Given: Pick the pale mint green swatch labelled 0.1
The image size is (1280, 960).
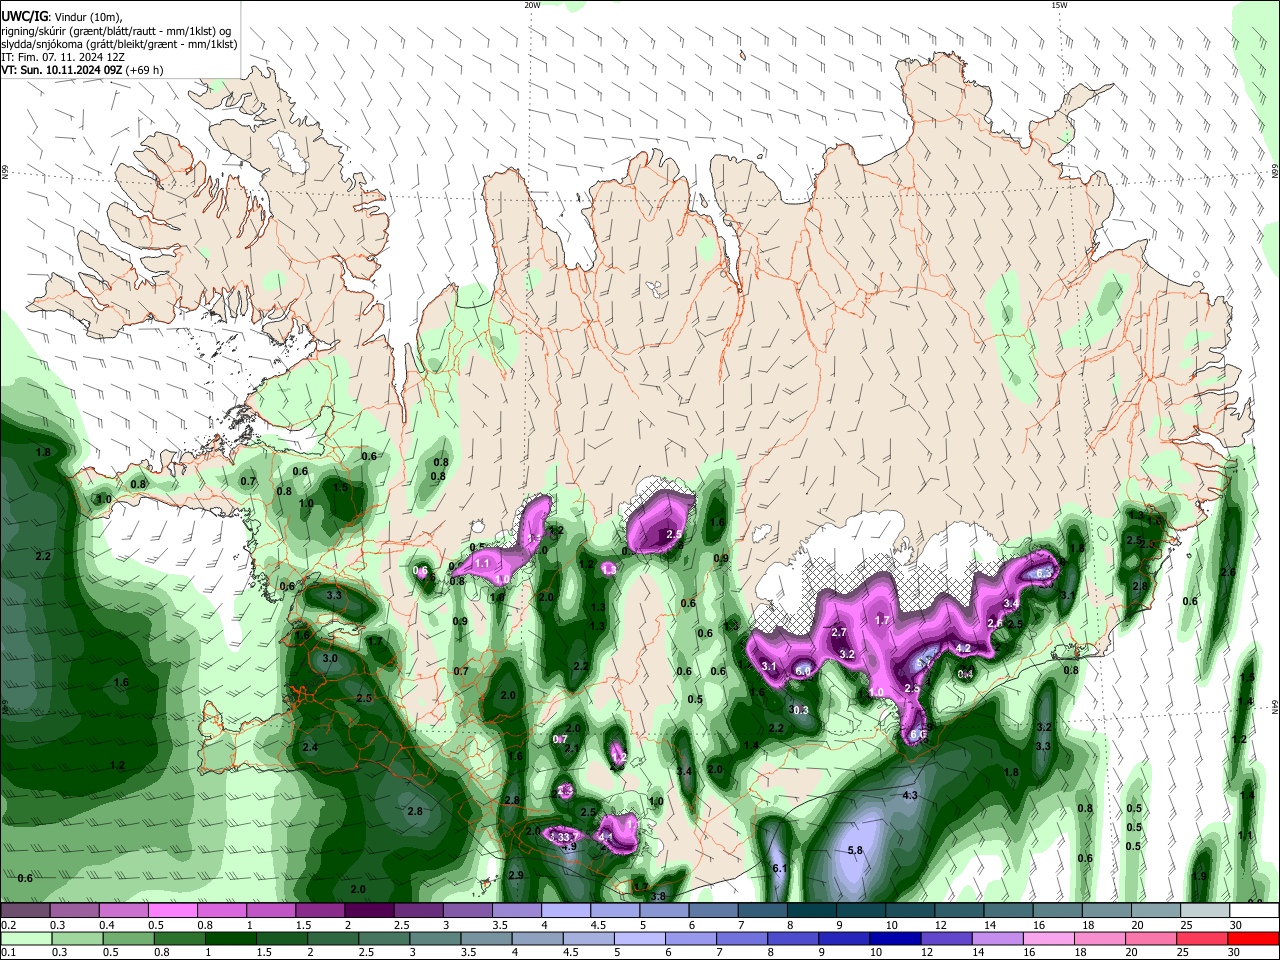Looking at the screenshot, I should click(x=24, y=938).
